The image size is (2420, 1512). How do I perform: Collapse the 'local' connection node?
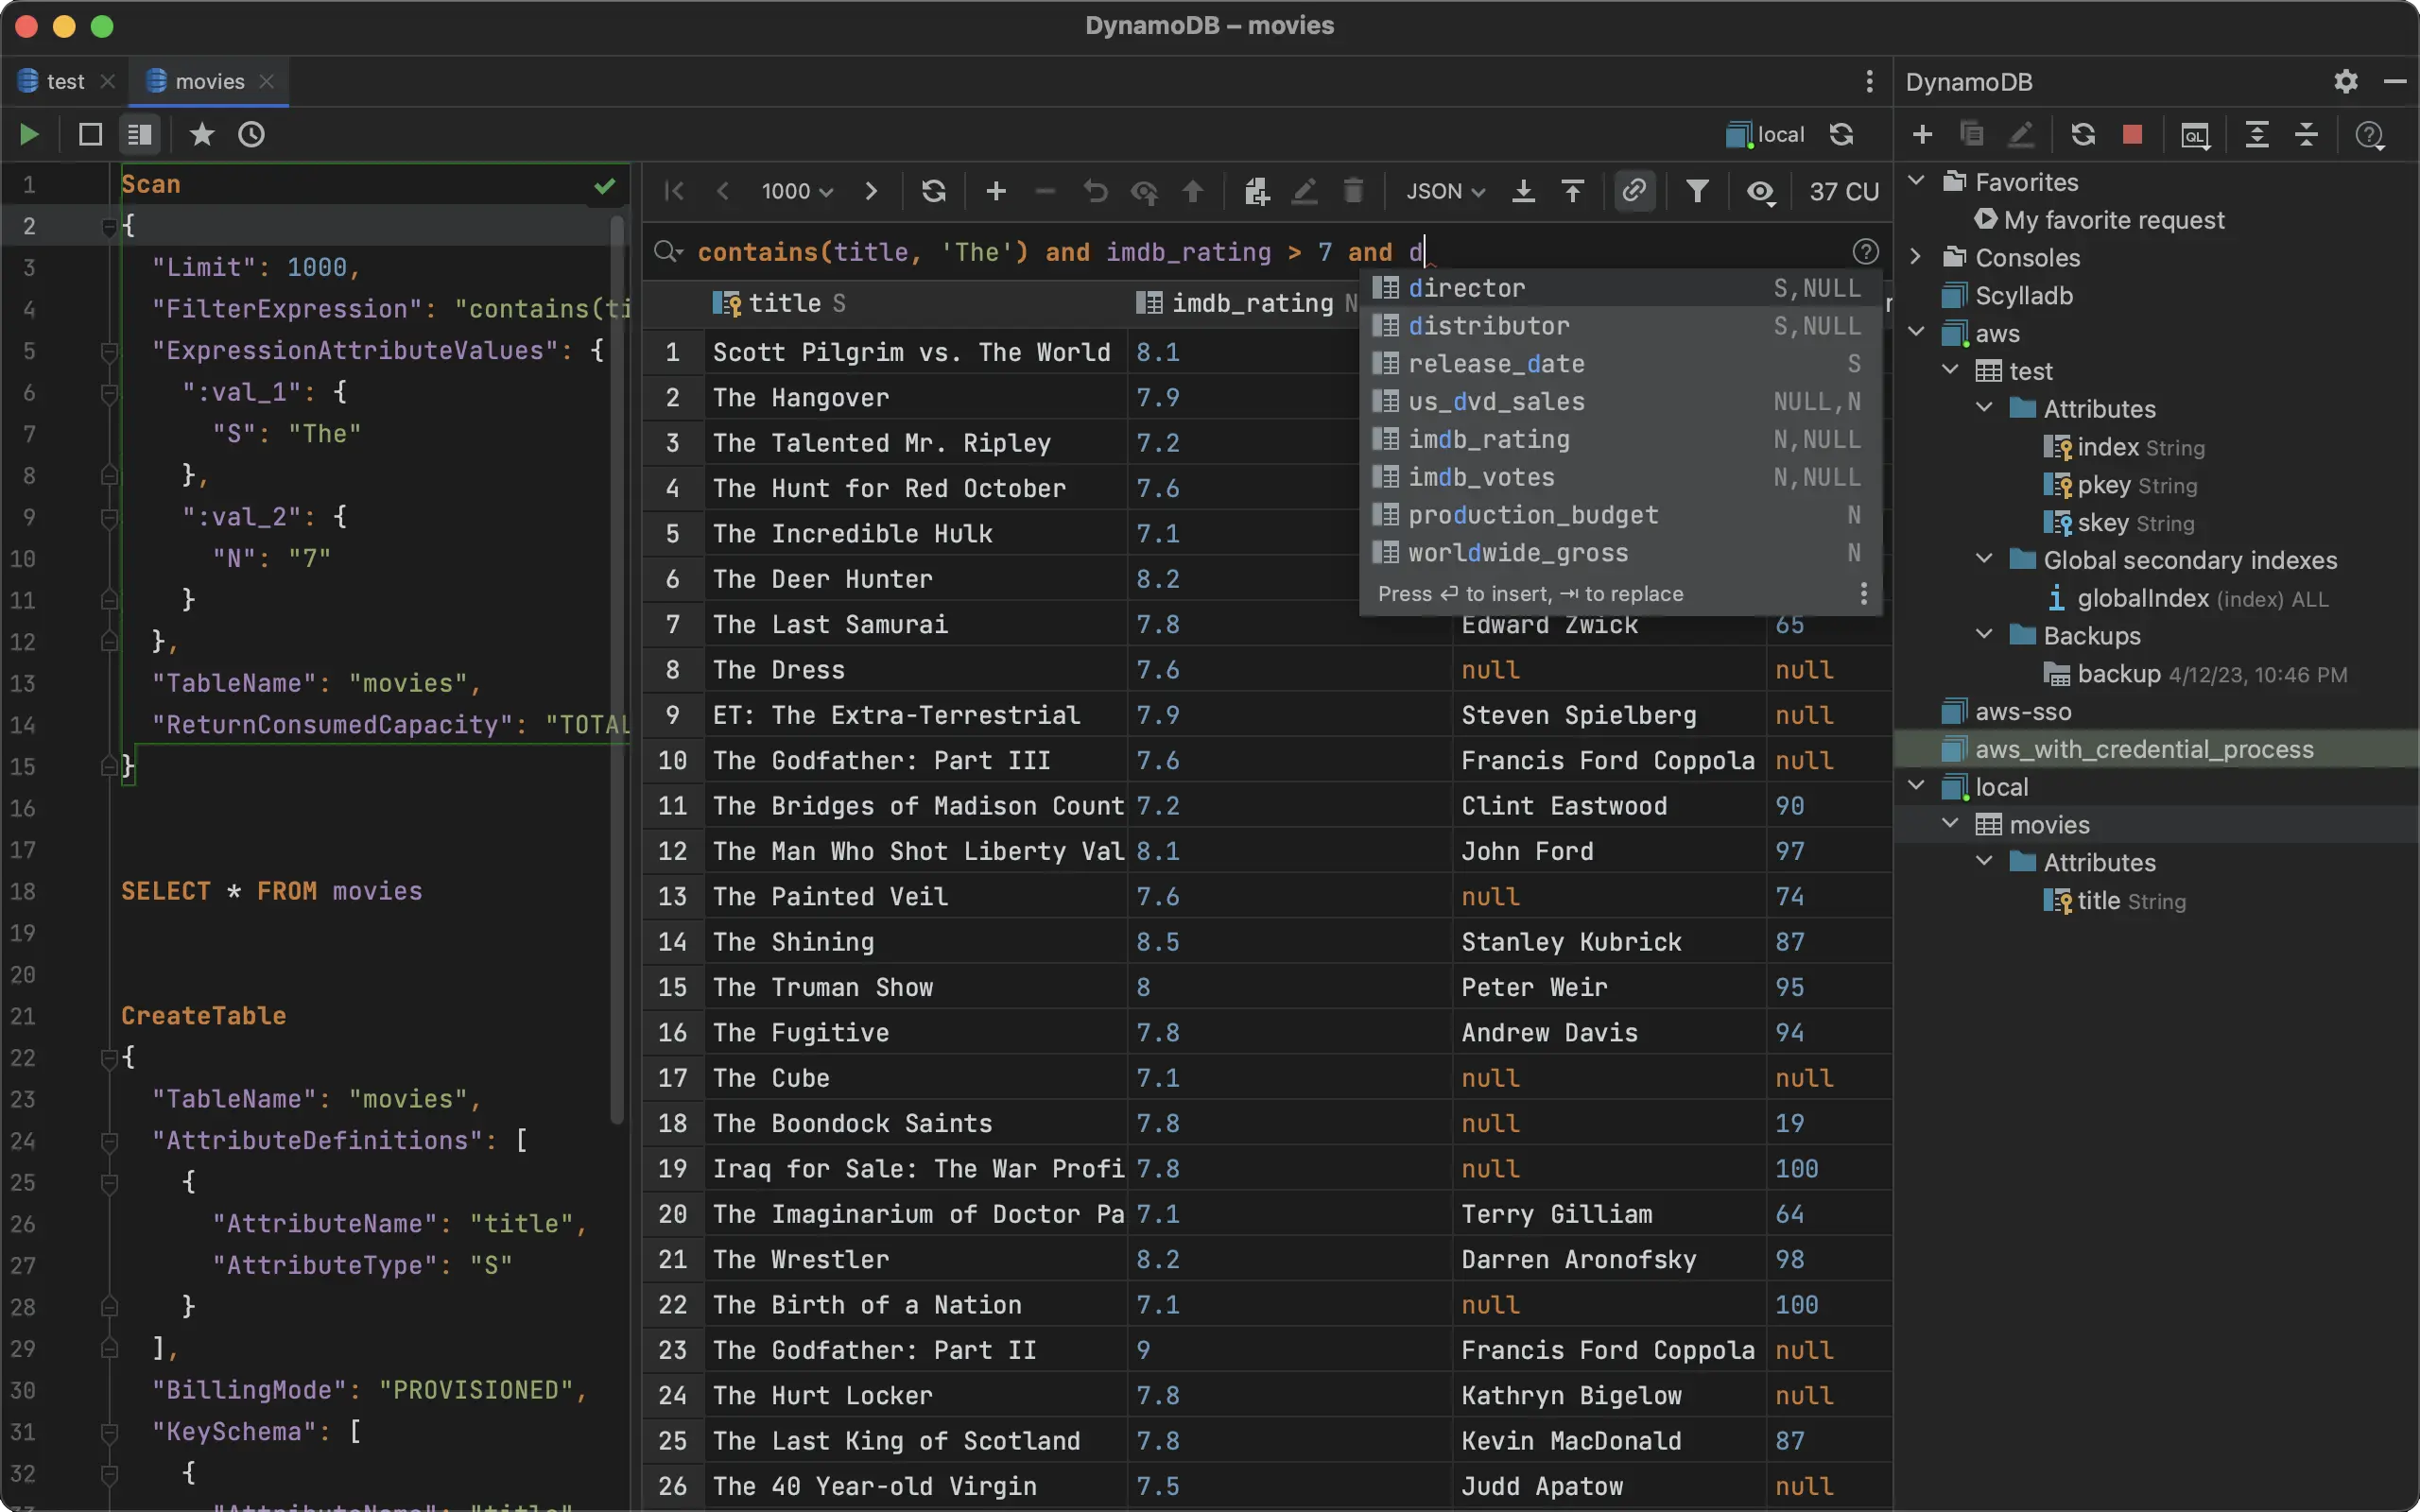[x=1916, y=786]
